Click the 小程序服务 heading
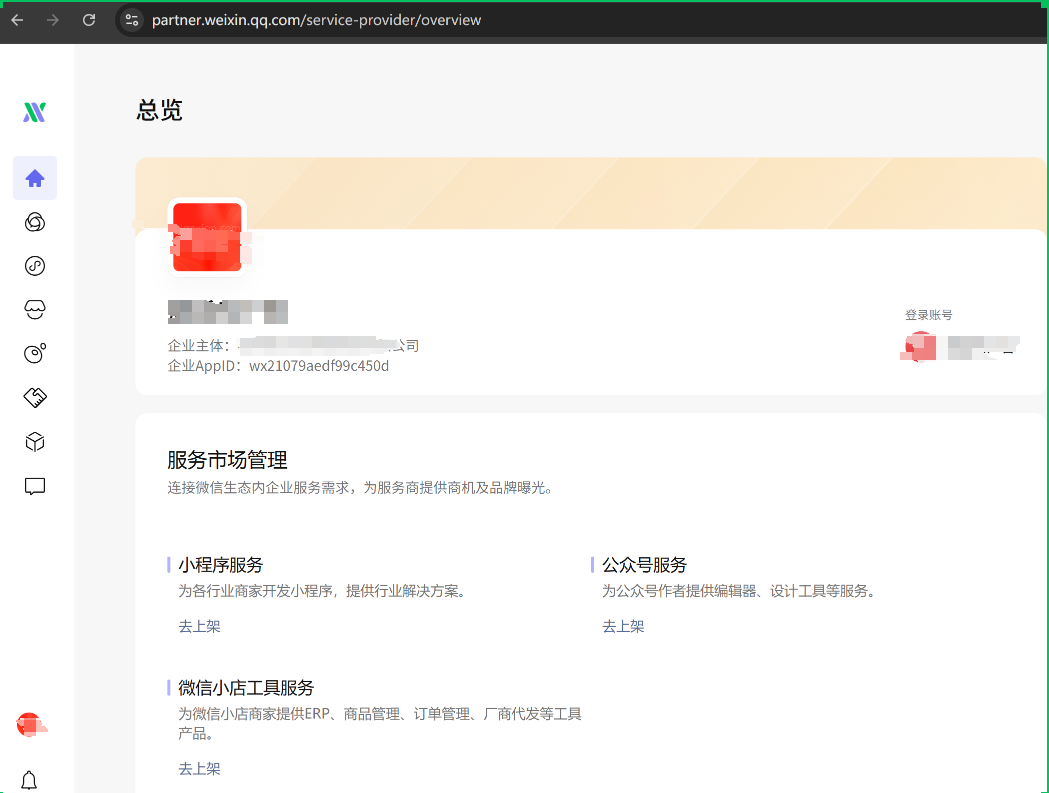This screenshot has height=793, width=1049. [x=221, y=565]
